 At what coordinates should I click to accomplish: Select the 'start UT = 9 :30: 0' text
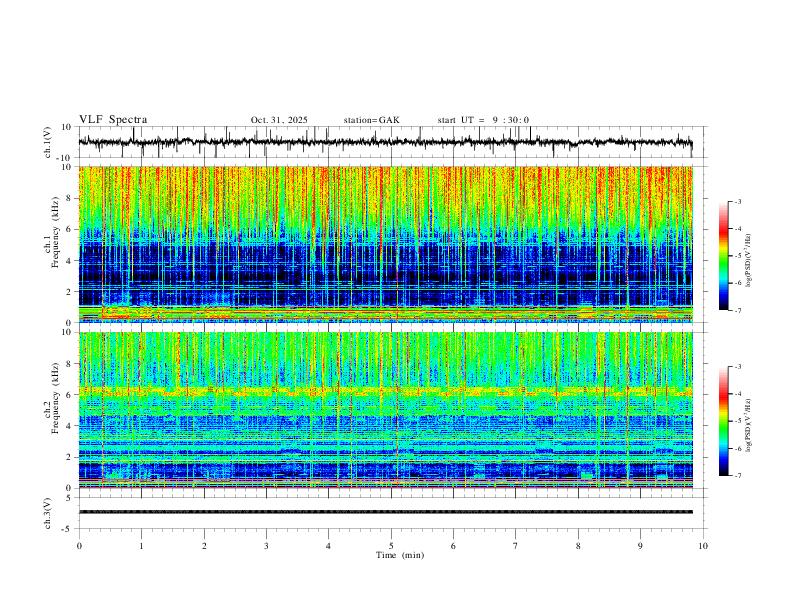point(483,120)
